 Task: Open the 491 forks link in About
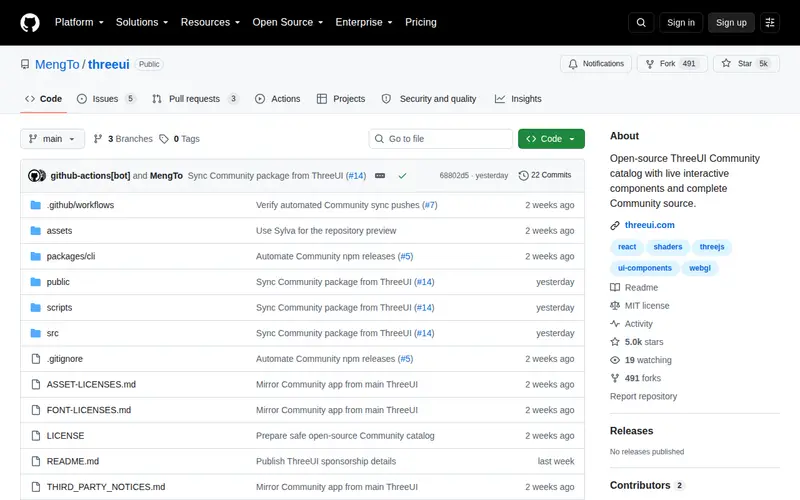click(635, 378)
